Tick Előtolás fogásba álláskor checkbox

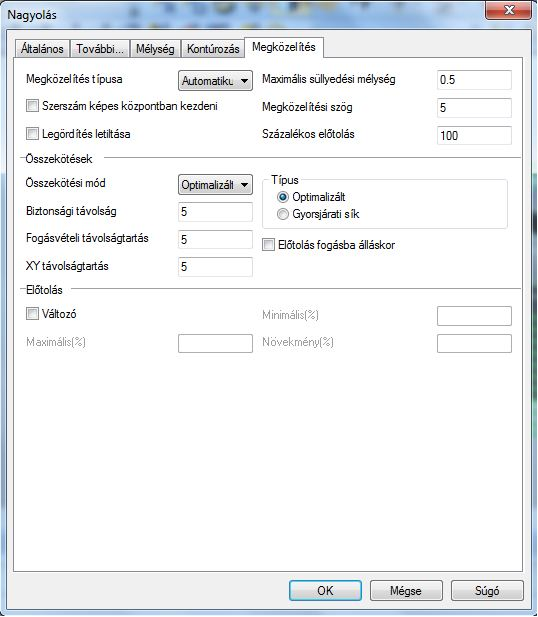(268, 245)
